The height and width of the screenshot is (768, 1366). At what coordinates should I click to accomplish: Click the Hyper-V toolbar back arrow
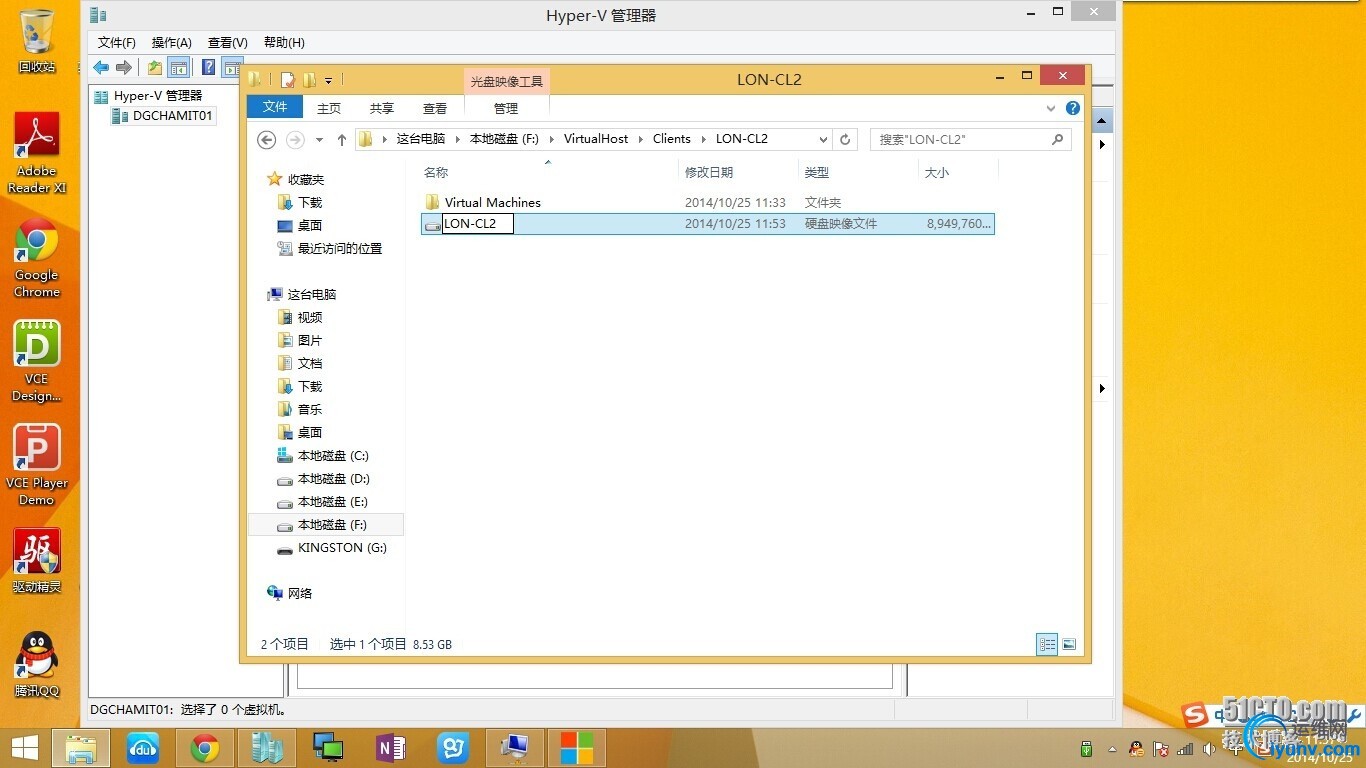tap(101, 67)
